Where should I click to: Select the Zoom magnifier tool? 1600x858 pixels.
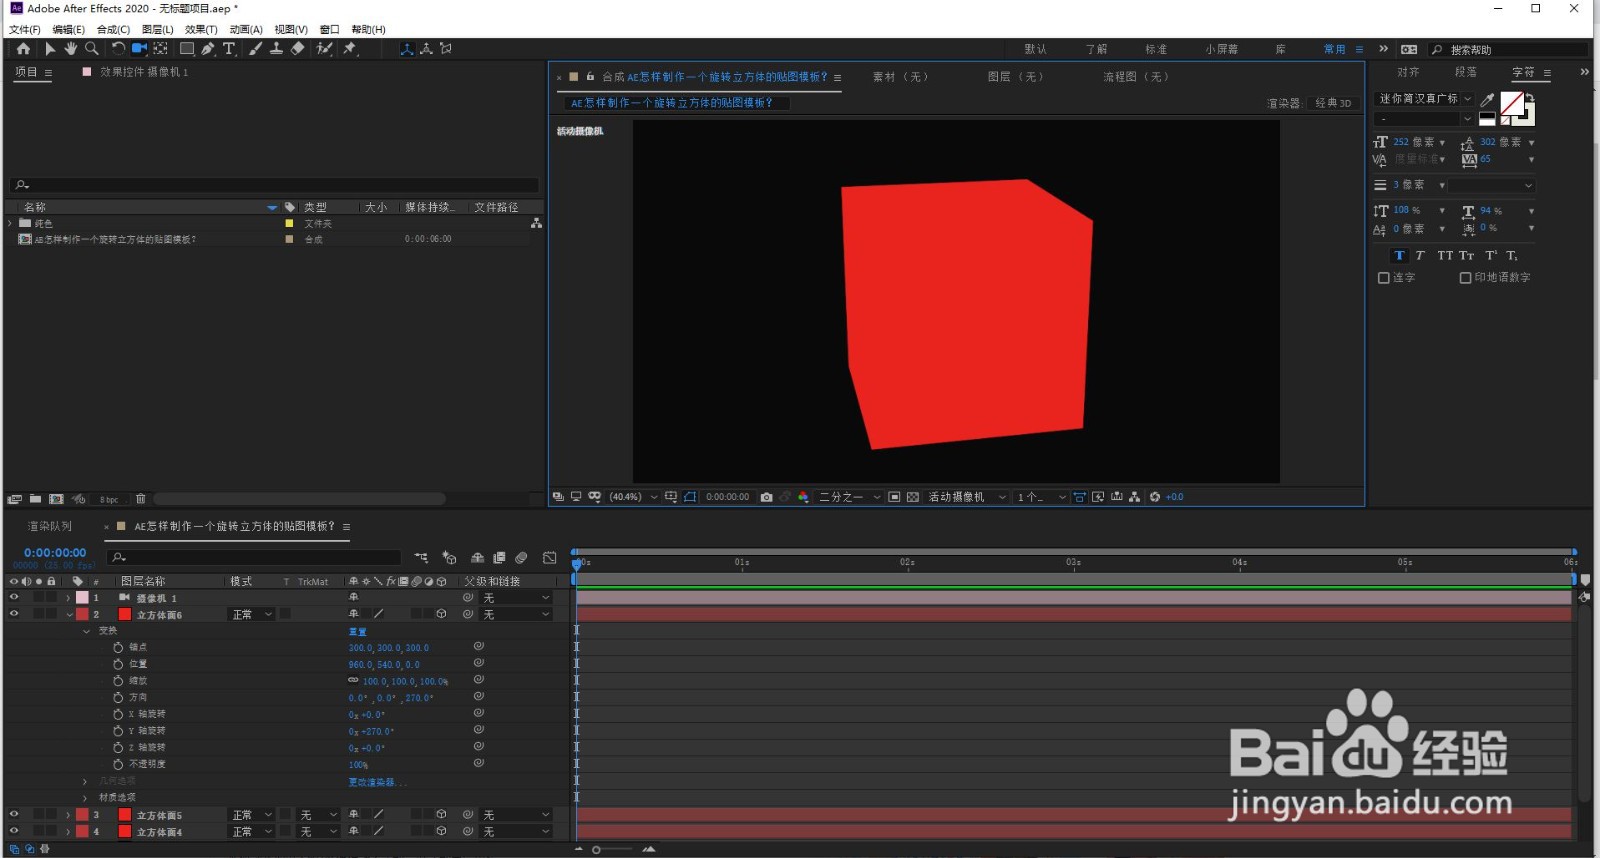(92, 48)
